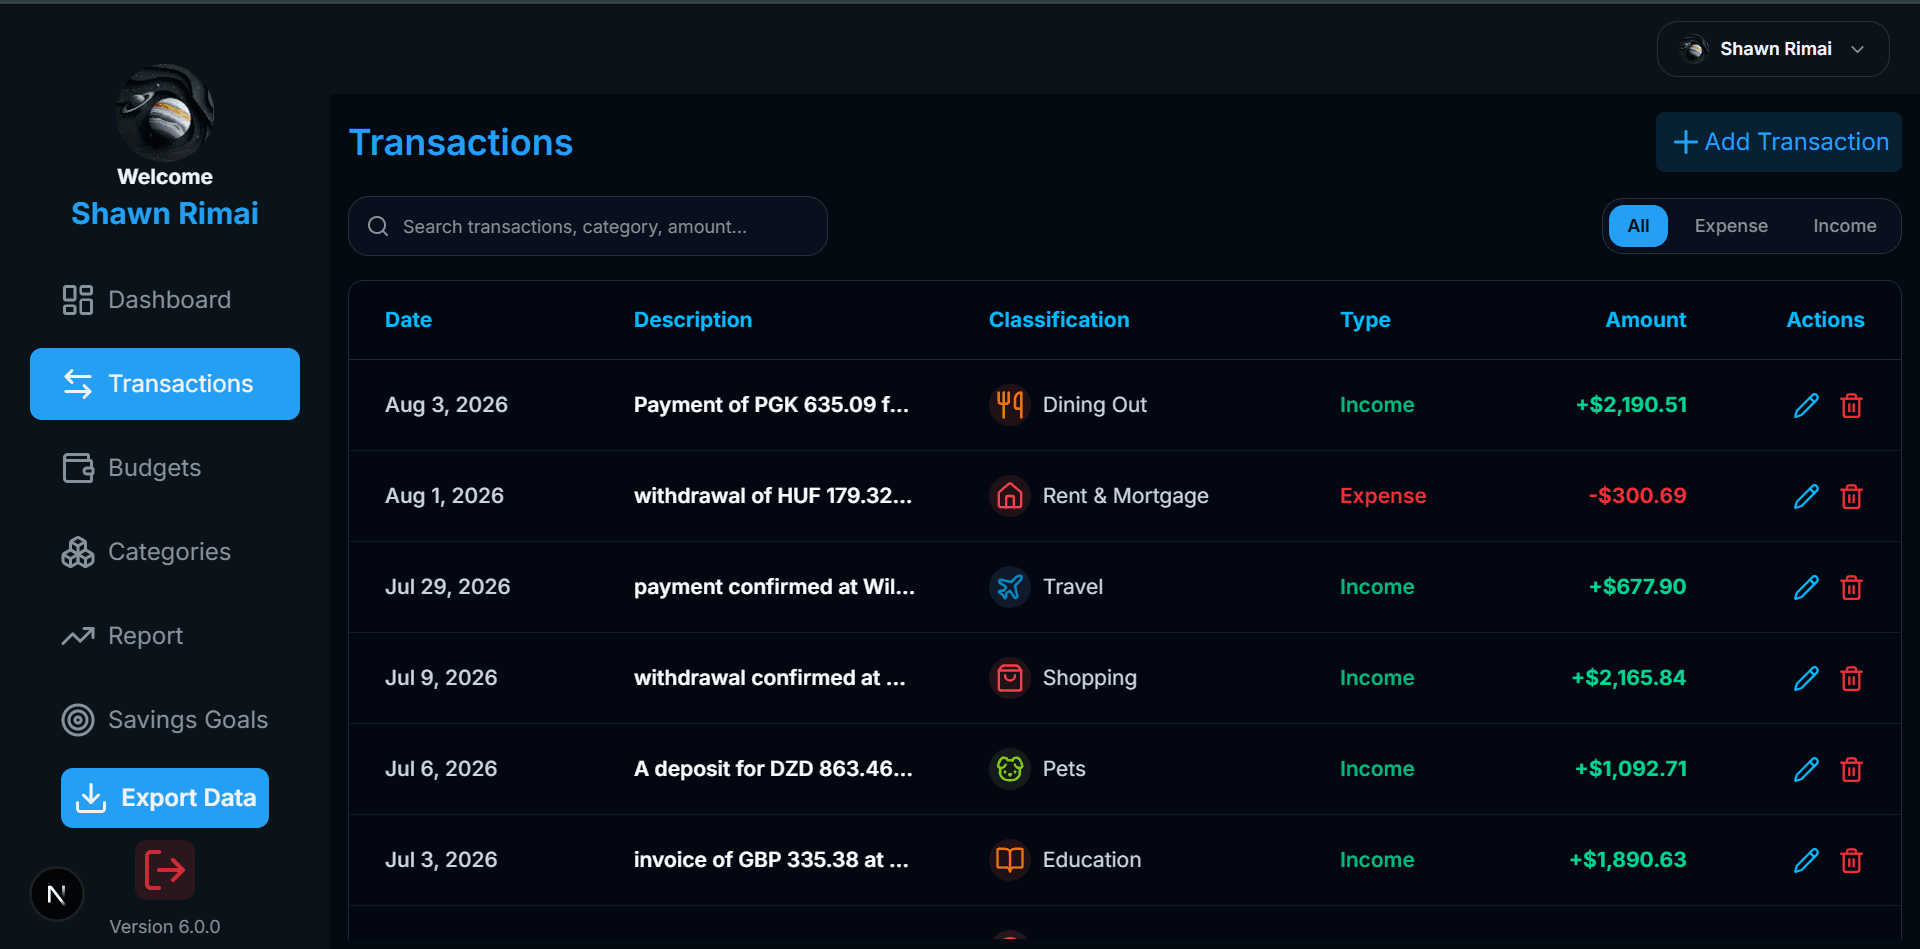Open the Budgets page
1920x949 pixels.
pos(165,468)
